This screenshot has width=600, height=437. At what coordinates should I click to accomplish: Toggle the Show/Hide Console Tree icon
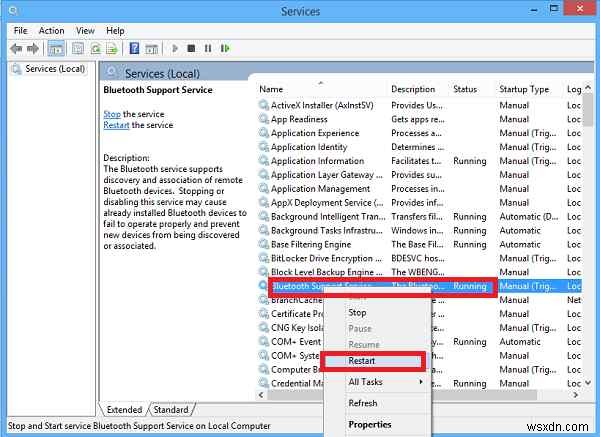click(x=56, y=49)
